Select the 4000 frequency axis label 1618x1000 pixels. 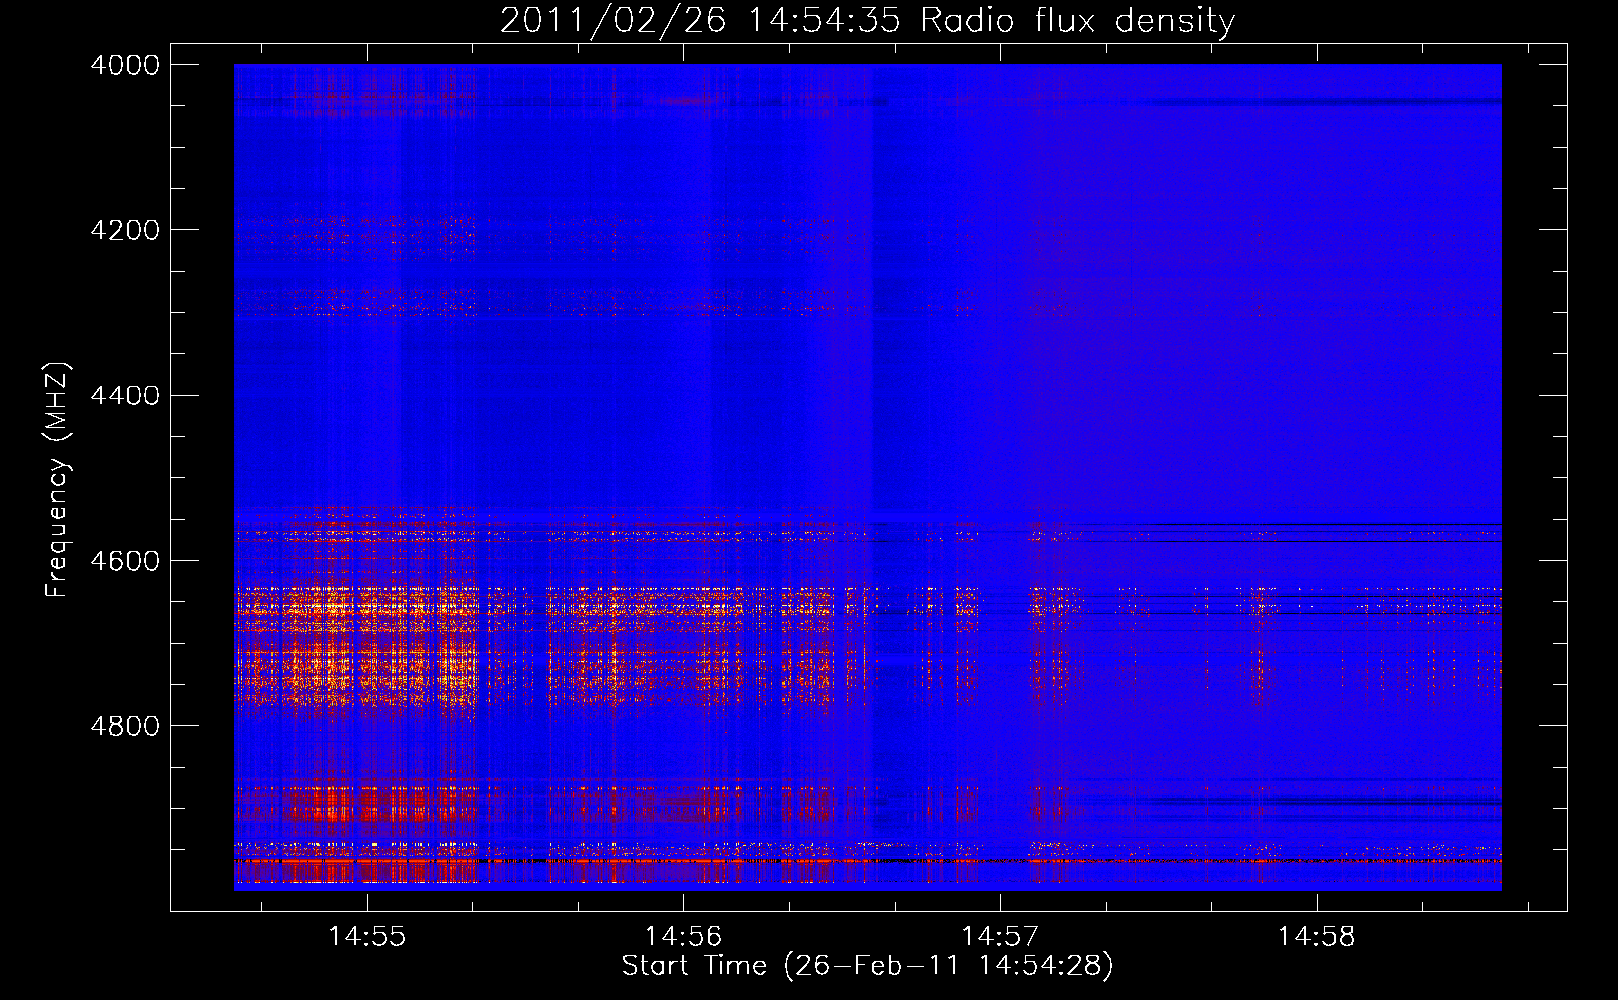pyautogui.click(x=125, y=65)
